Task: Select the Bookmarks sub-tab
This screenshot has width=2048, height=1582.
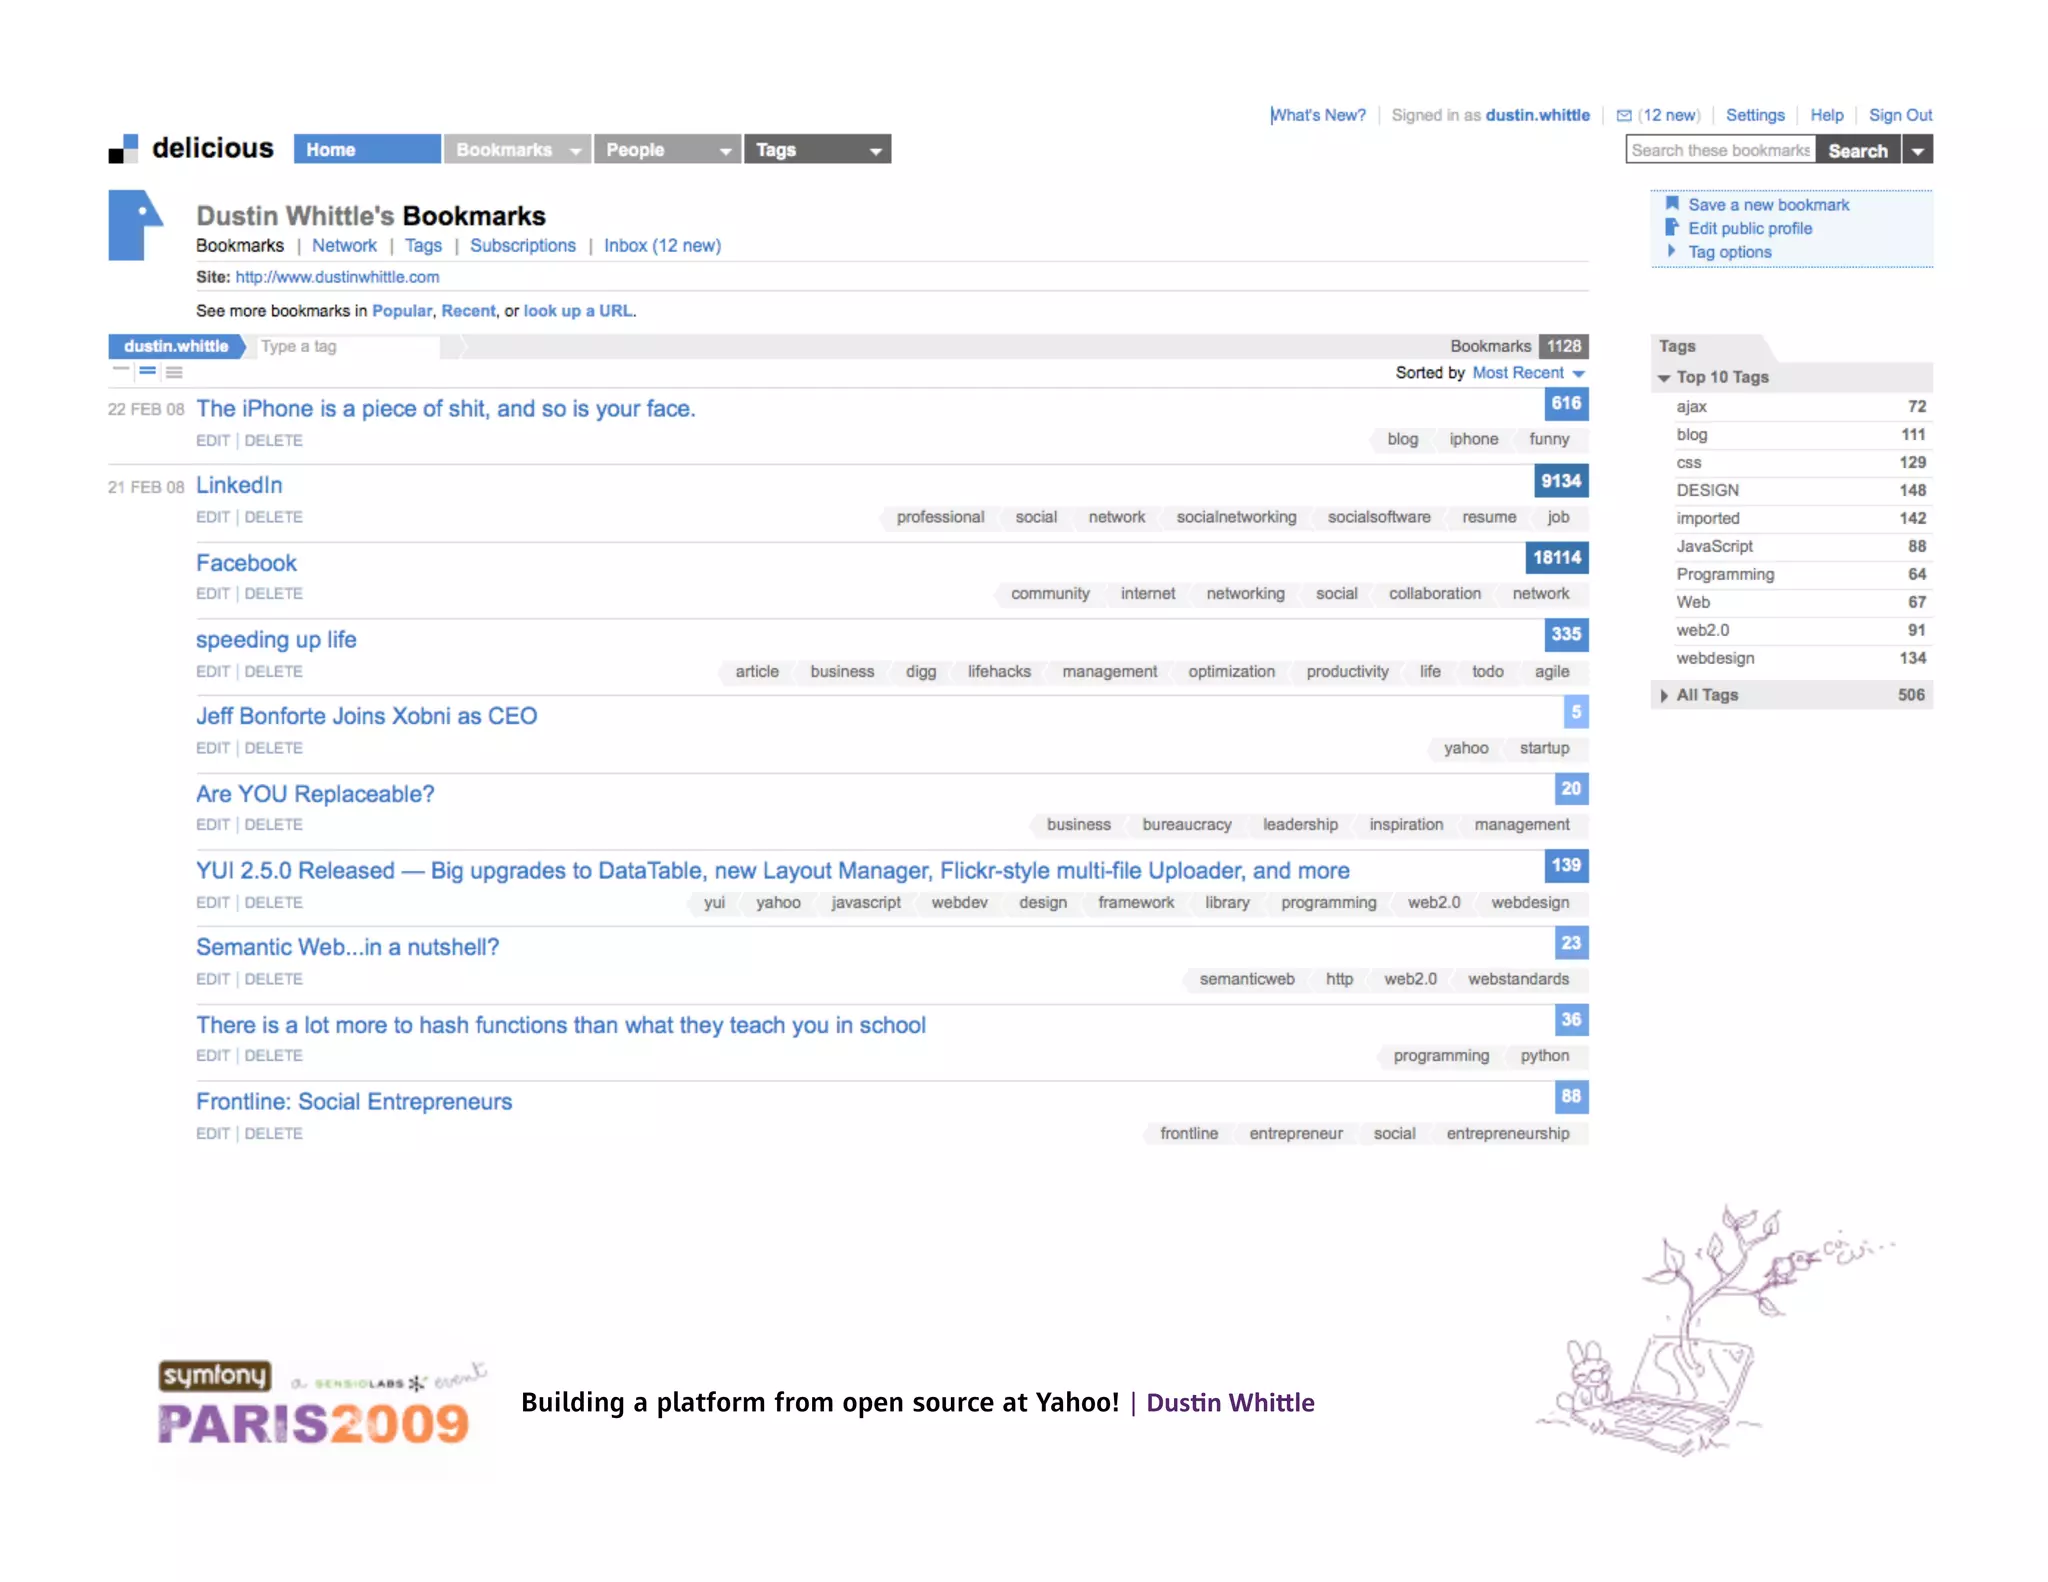Action: [240, 246]
